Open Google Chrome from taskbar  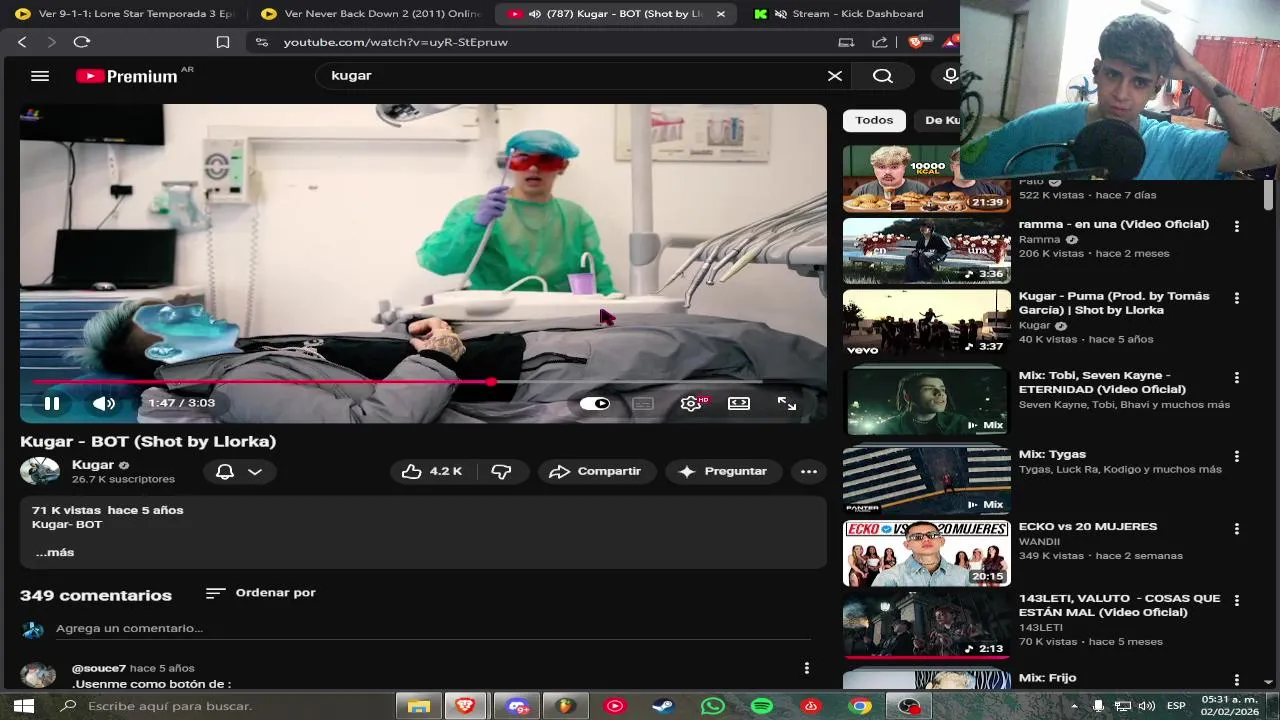click(x=860, y=706)
